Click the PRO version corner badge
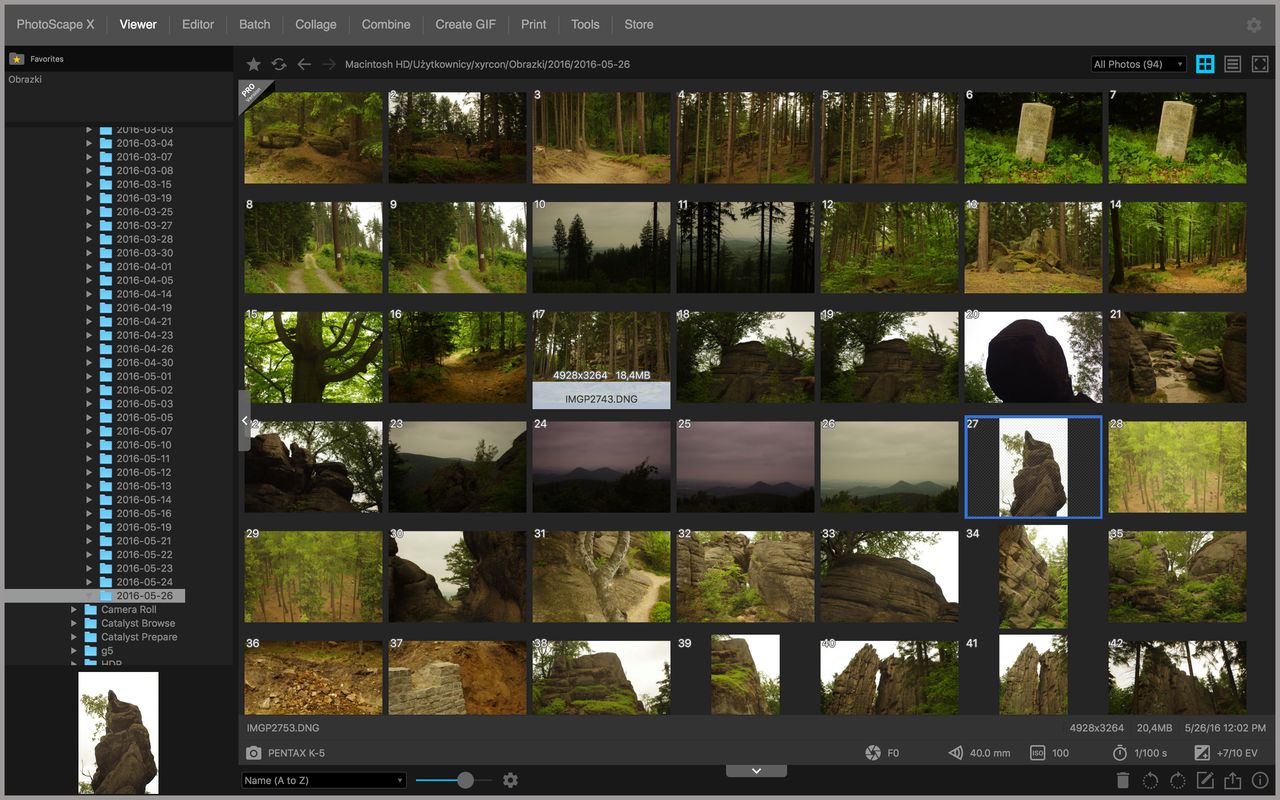This screenshot has width=1280, height=800. [x=253, y=96]
